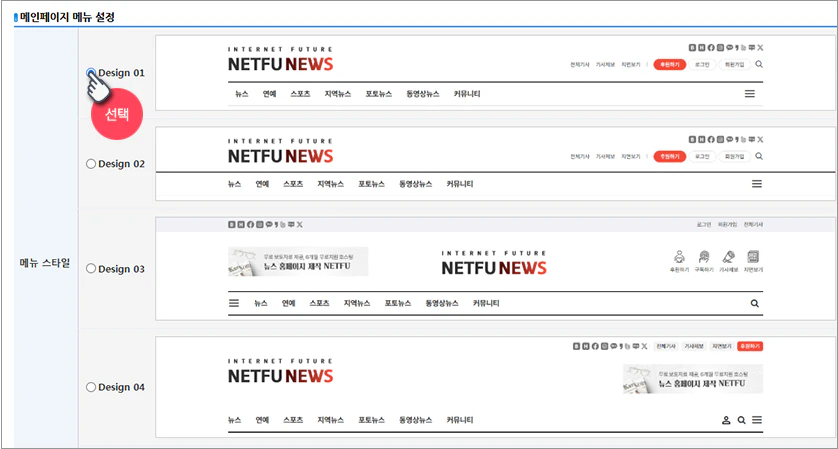838x449 pixels.
Task: Click the 지면보기 icon in Design 03
Action: pos(753,260)
